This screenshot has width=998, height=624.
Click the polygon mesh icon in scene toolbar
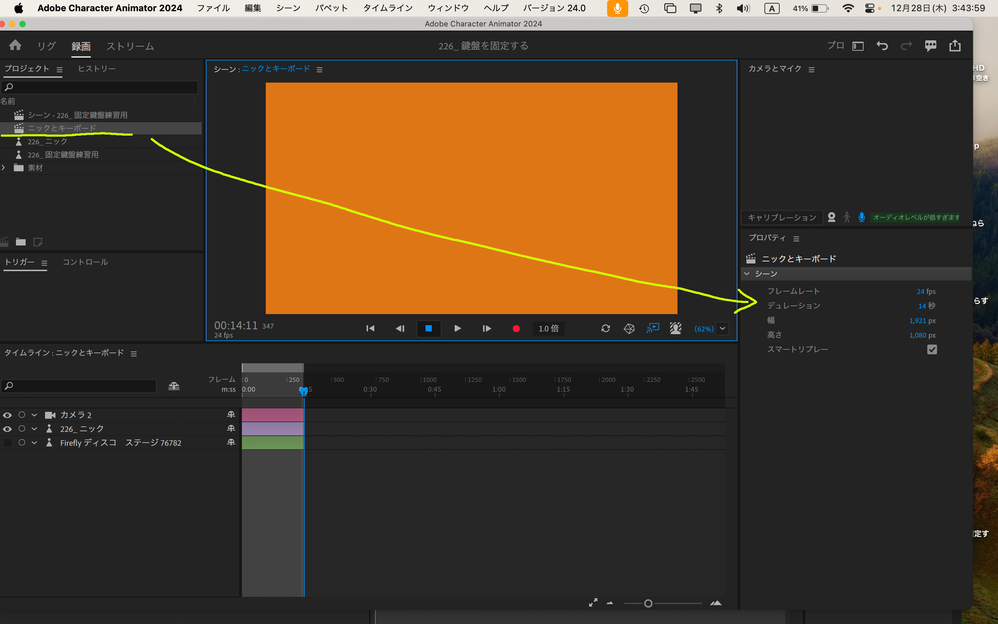coord(629,329)
